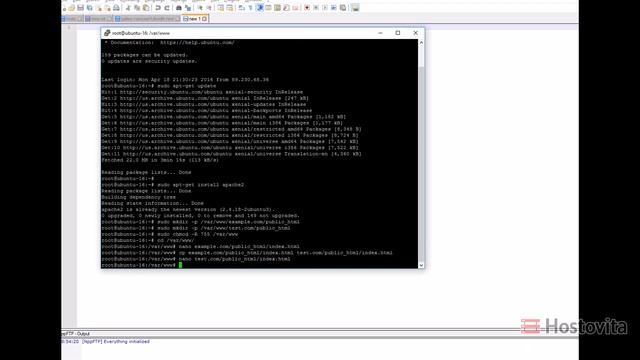Image resolution: width=640 pixels, height=360 pixels.
Task: Click the last icon on the Notepad++ toolbar
Action: point(355,8)
